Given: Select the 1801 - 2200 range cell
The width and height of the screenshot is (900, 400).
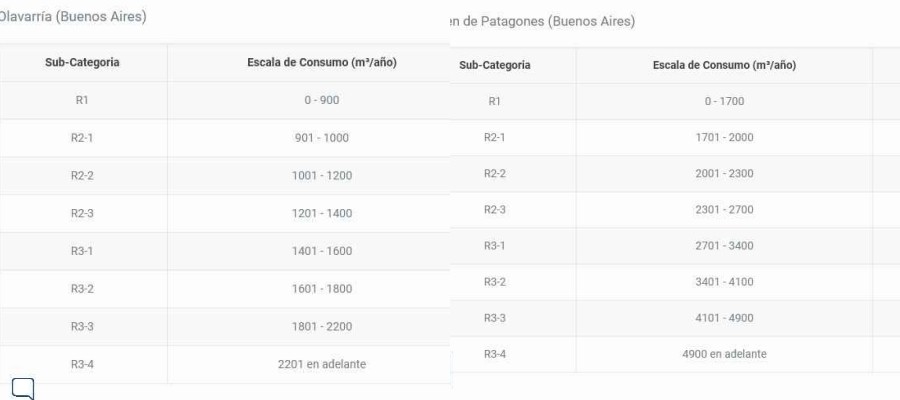Looking at the screenshot, I should (x=322, y=327).
